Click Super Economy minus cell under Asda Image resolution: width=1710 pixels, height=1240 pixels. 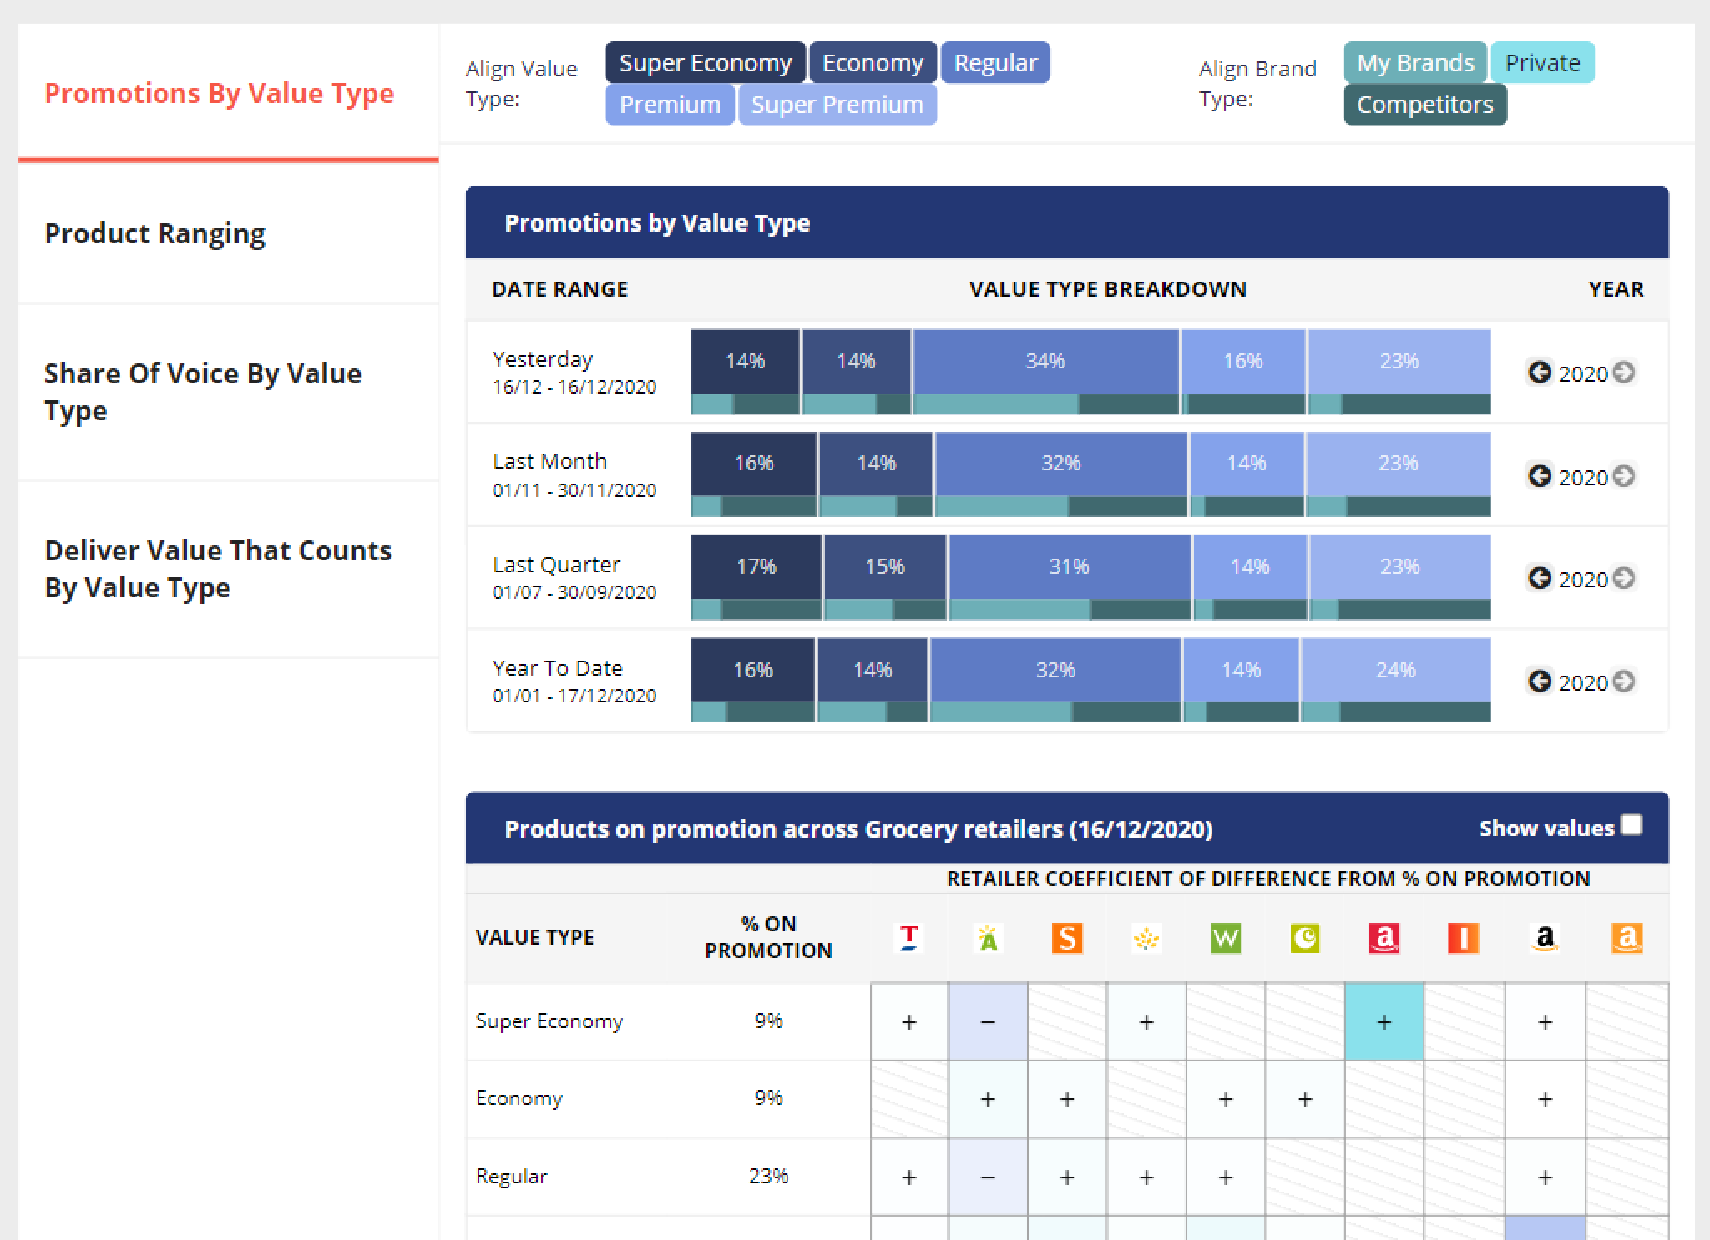pyautogui.click(x=988, y=1022)
